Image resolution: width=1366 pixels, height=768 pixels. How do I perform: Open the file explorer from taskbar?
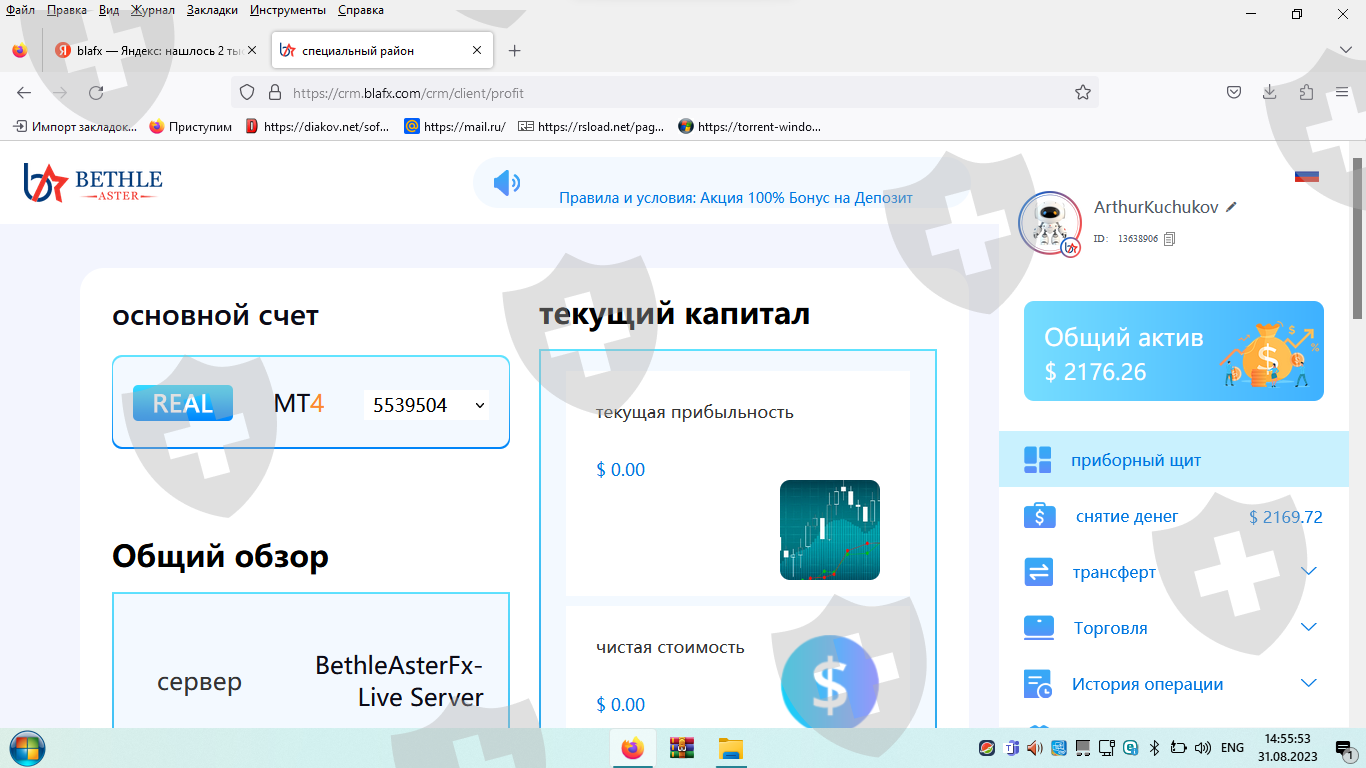pos(732,748)
